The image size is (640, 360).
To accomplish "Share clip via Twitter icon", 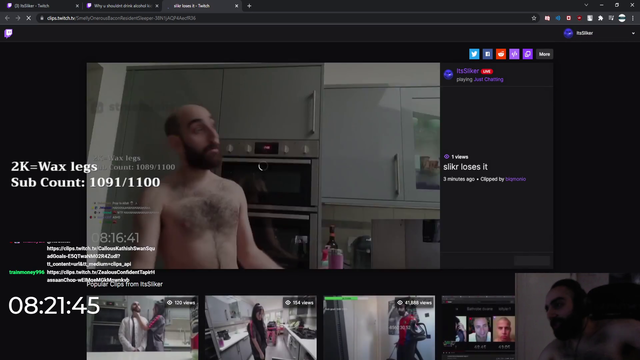I will pyautogui.click(x=474, y=54).
